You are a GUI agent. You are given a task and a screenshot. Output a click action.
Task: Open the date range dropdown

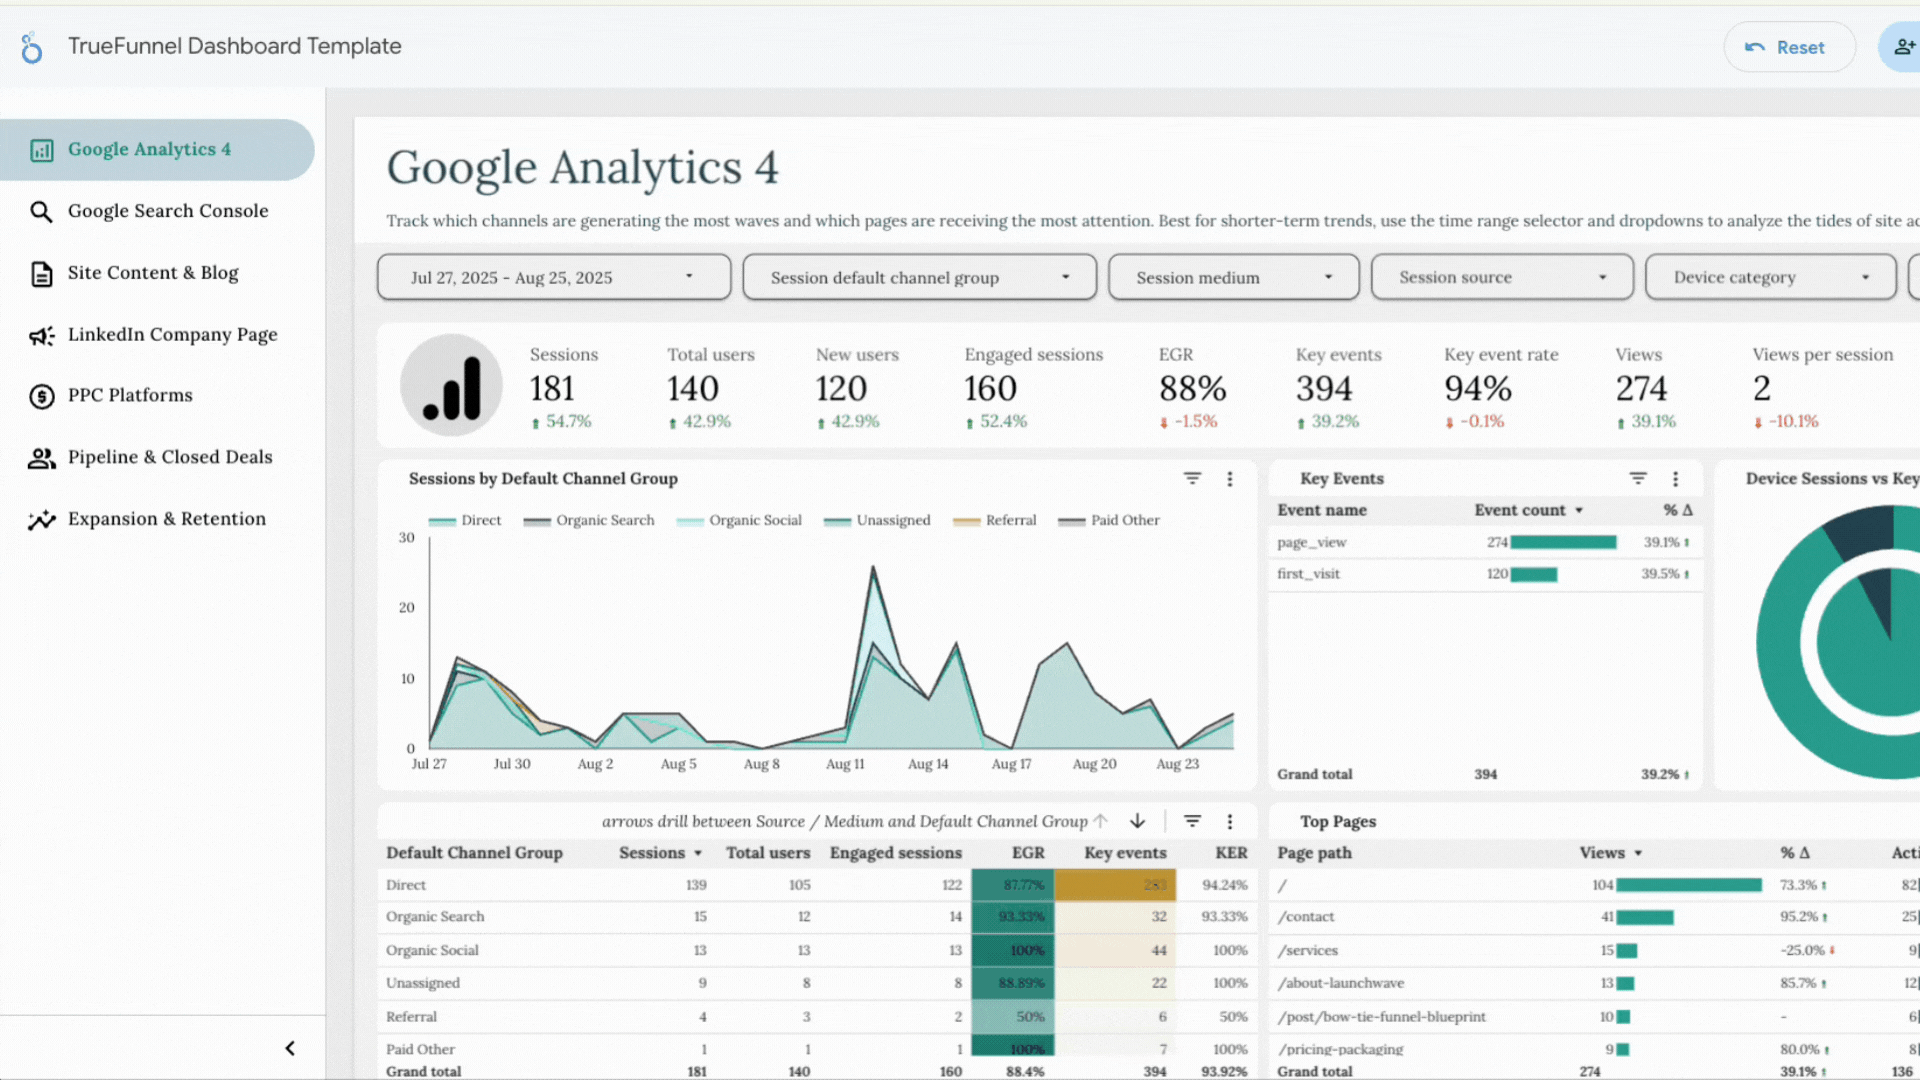pyautogui.click(x=553, y=277)
